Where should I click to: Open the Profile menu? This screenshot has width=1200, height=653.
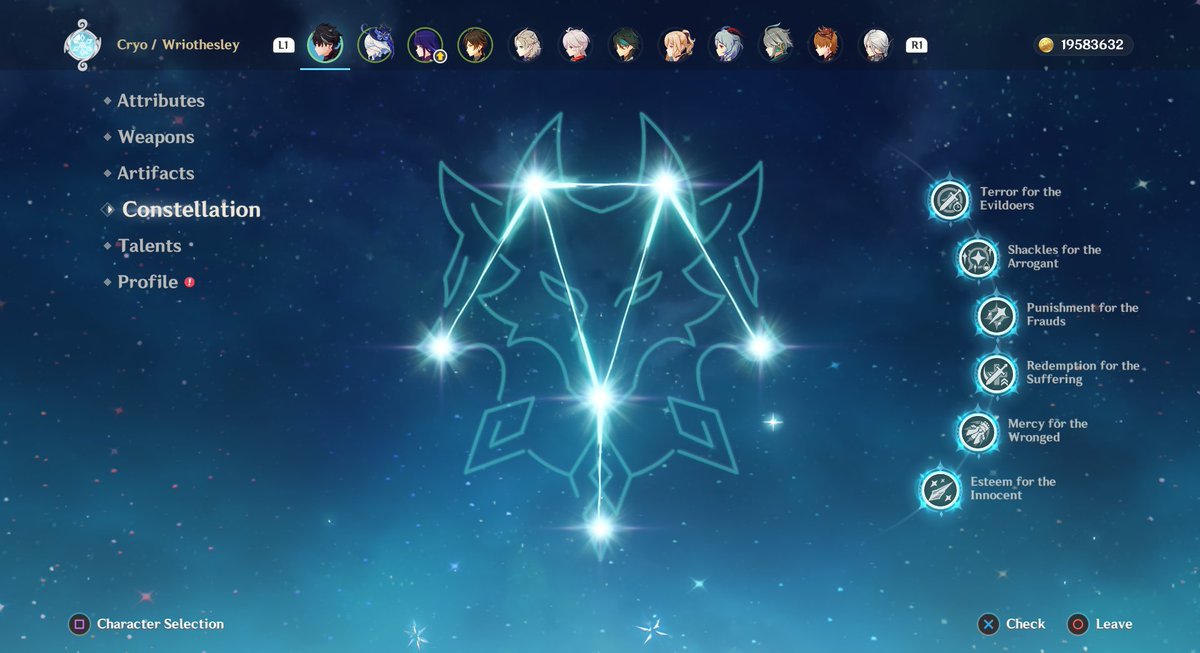pos(147,282)
